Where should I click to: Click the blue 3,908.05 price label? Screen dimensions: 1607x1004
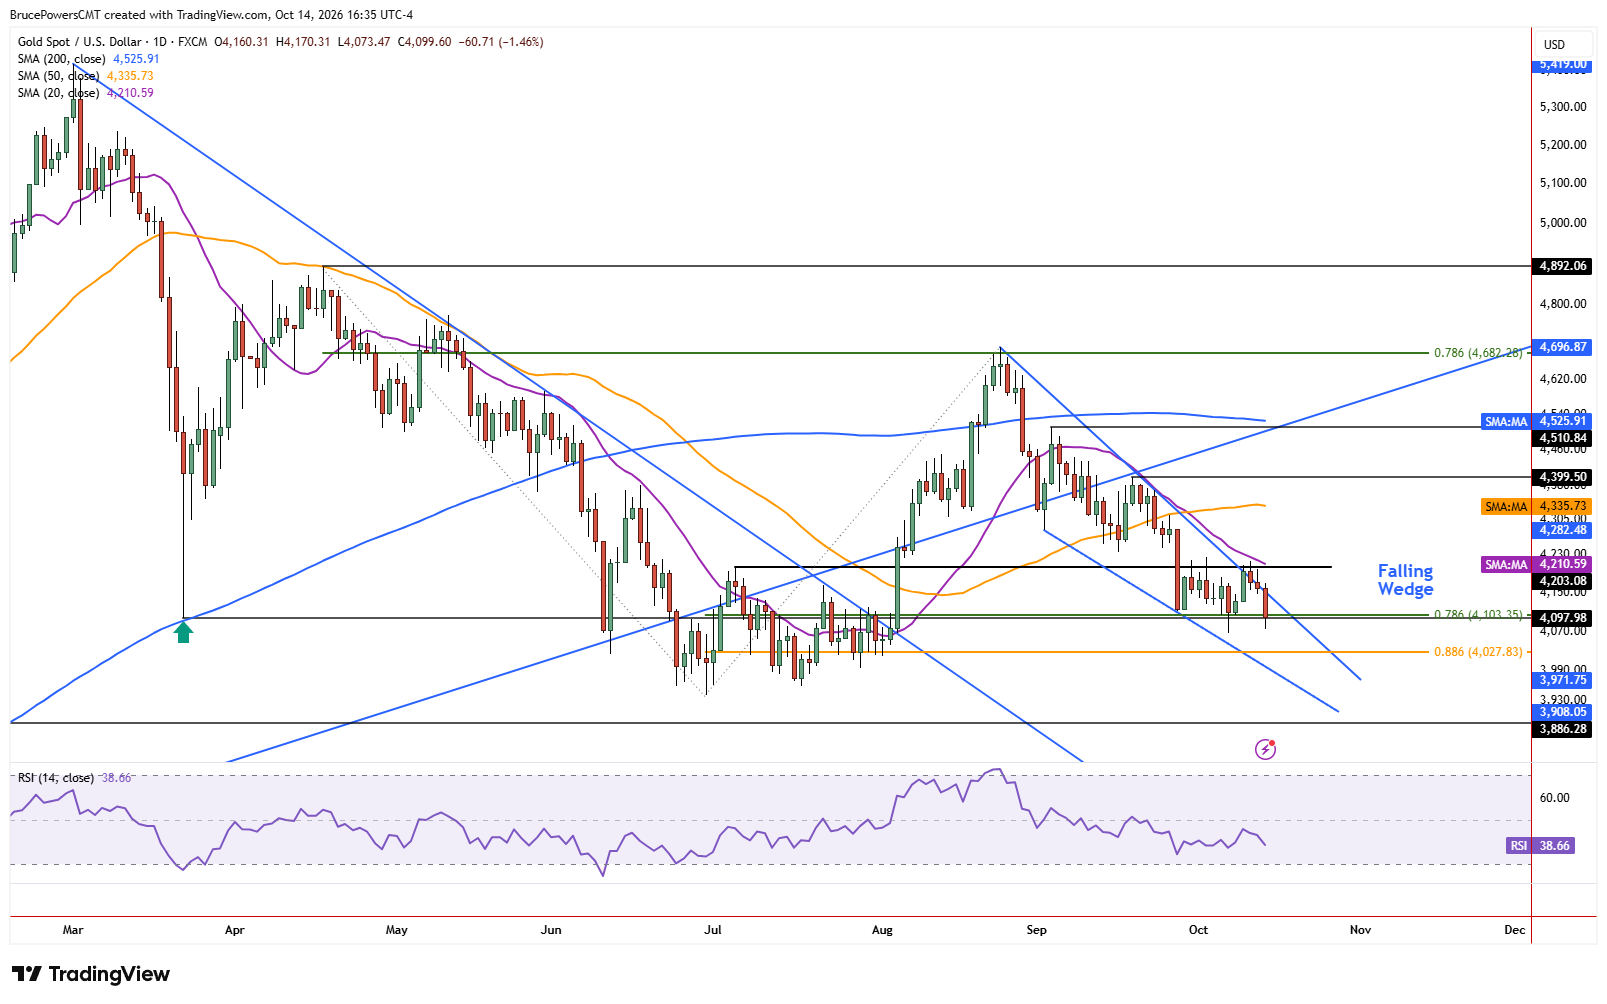[1562, 712]
